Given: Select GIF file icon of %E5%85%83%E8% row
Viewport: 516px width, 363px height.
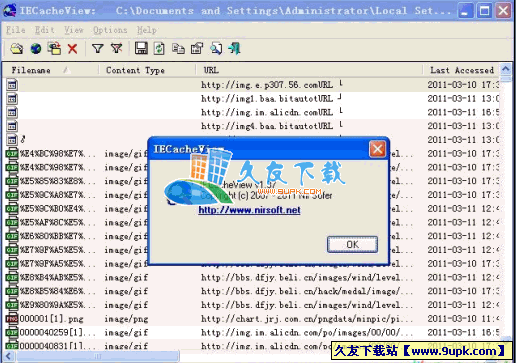Looking at the screenshot, I should pyautogui.click(x=12, y=181).
